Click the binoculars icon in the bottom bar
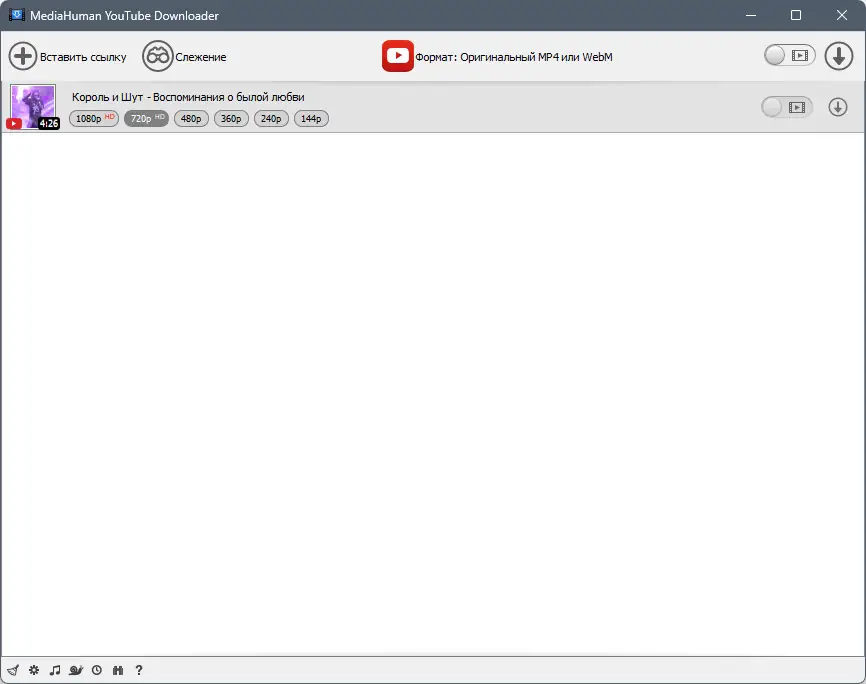866x684 pixels. click(118, 670)
